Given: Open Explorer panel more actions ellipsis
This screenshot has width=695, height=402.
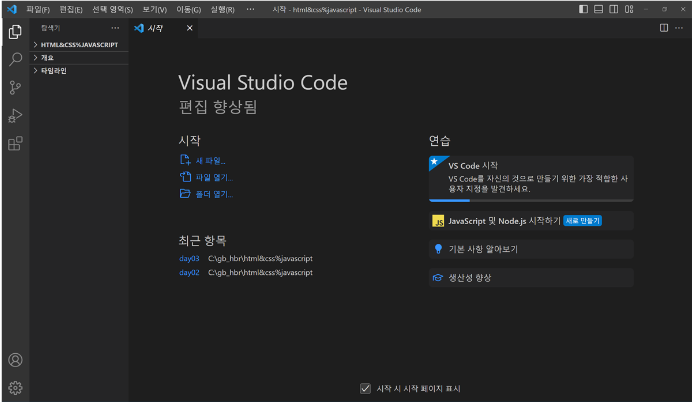Looking at the screenshot, I should pos(115,28).
